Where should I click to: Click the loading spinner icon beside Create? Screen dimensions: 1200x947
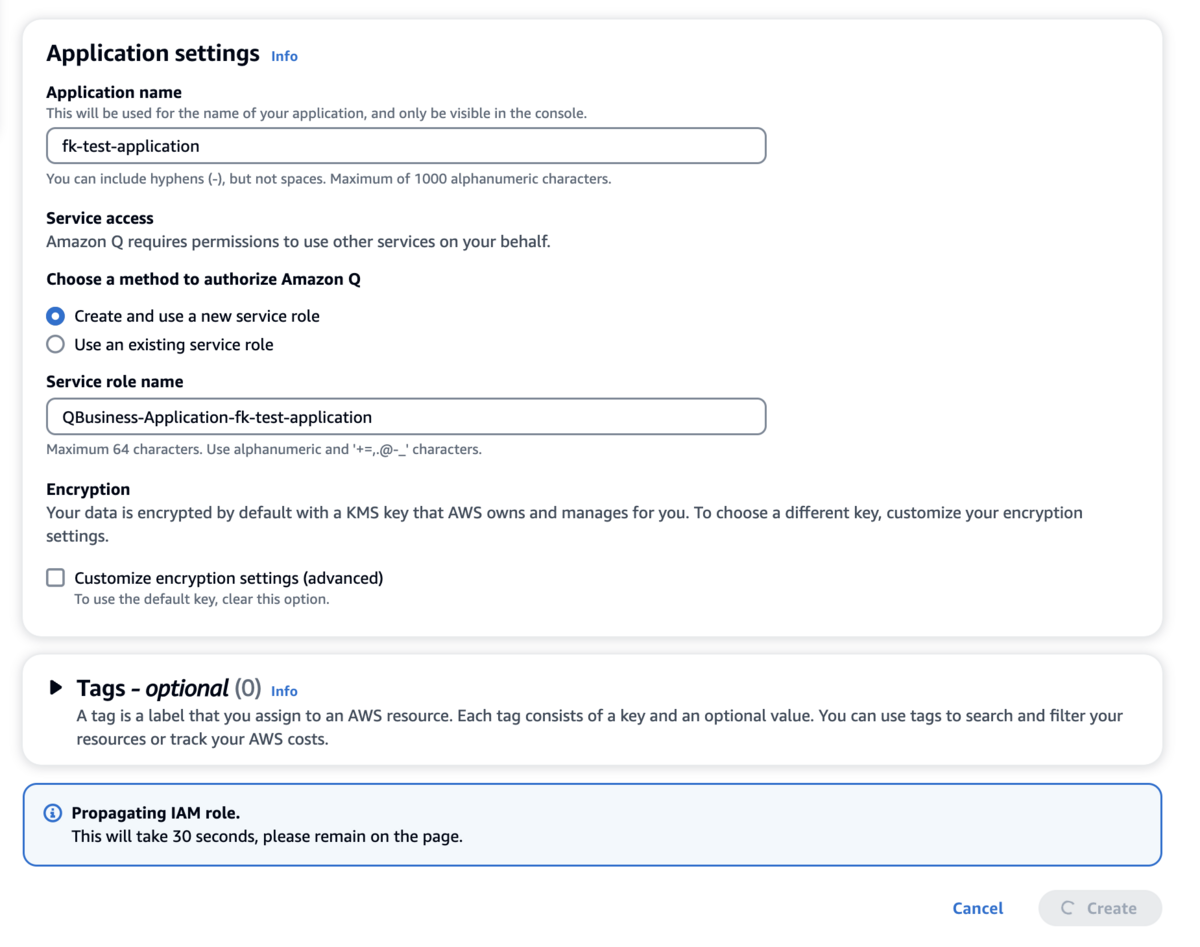(1067, 908)
